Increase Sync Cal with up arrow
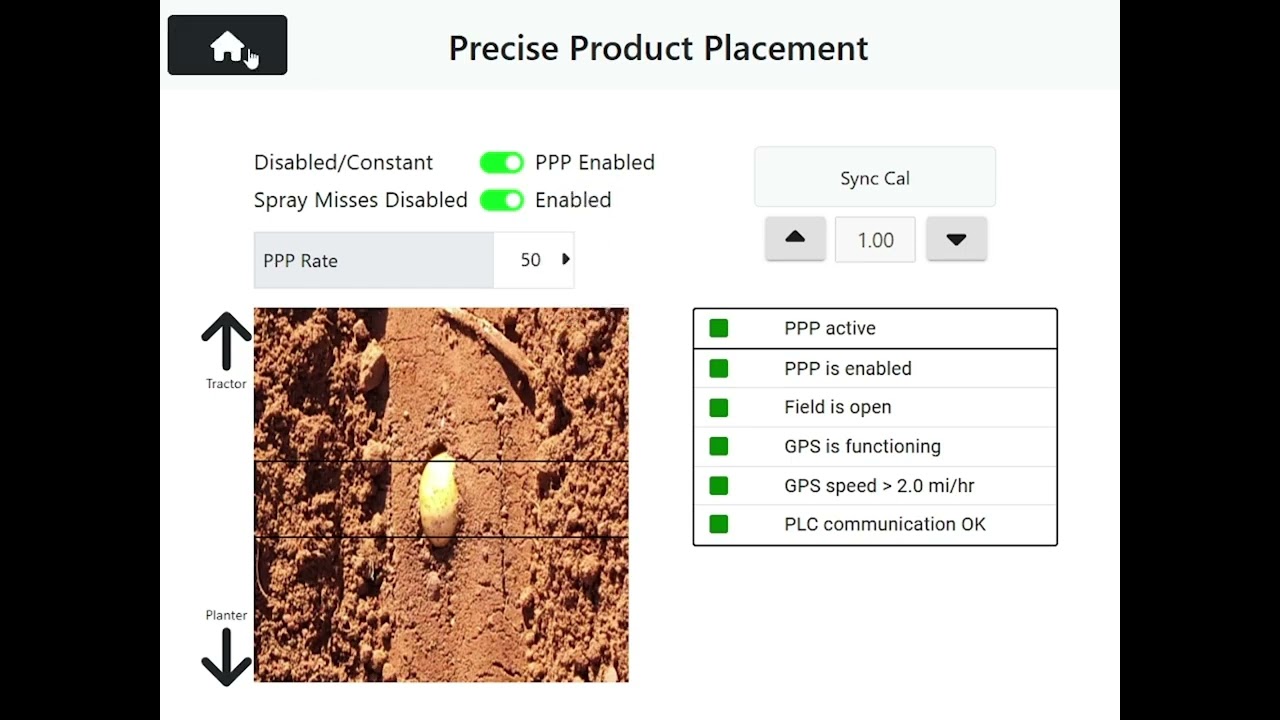This screenshot has height=720, width=1280. 795,239
